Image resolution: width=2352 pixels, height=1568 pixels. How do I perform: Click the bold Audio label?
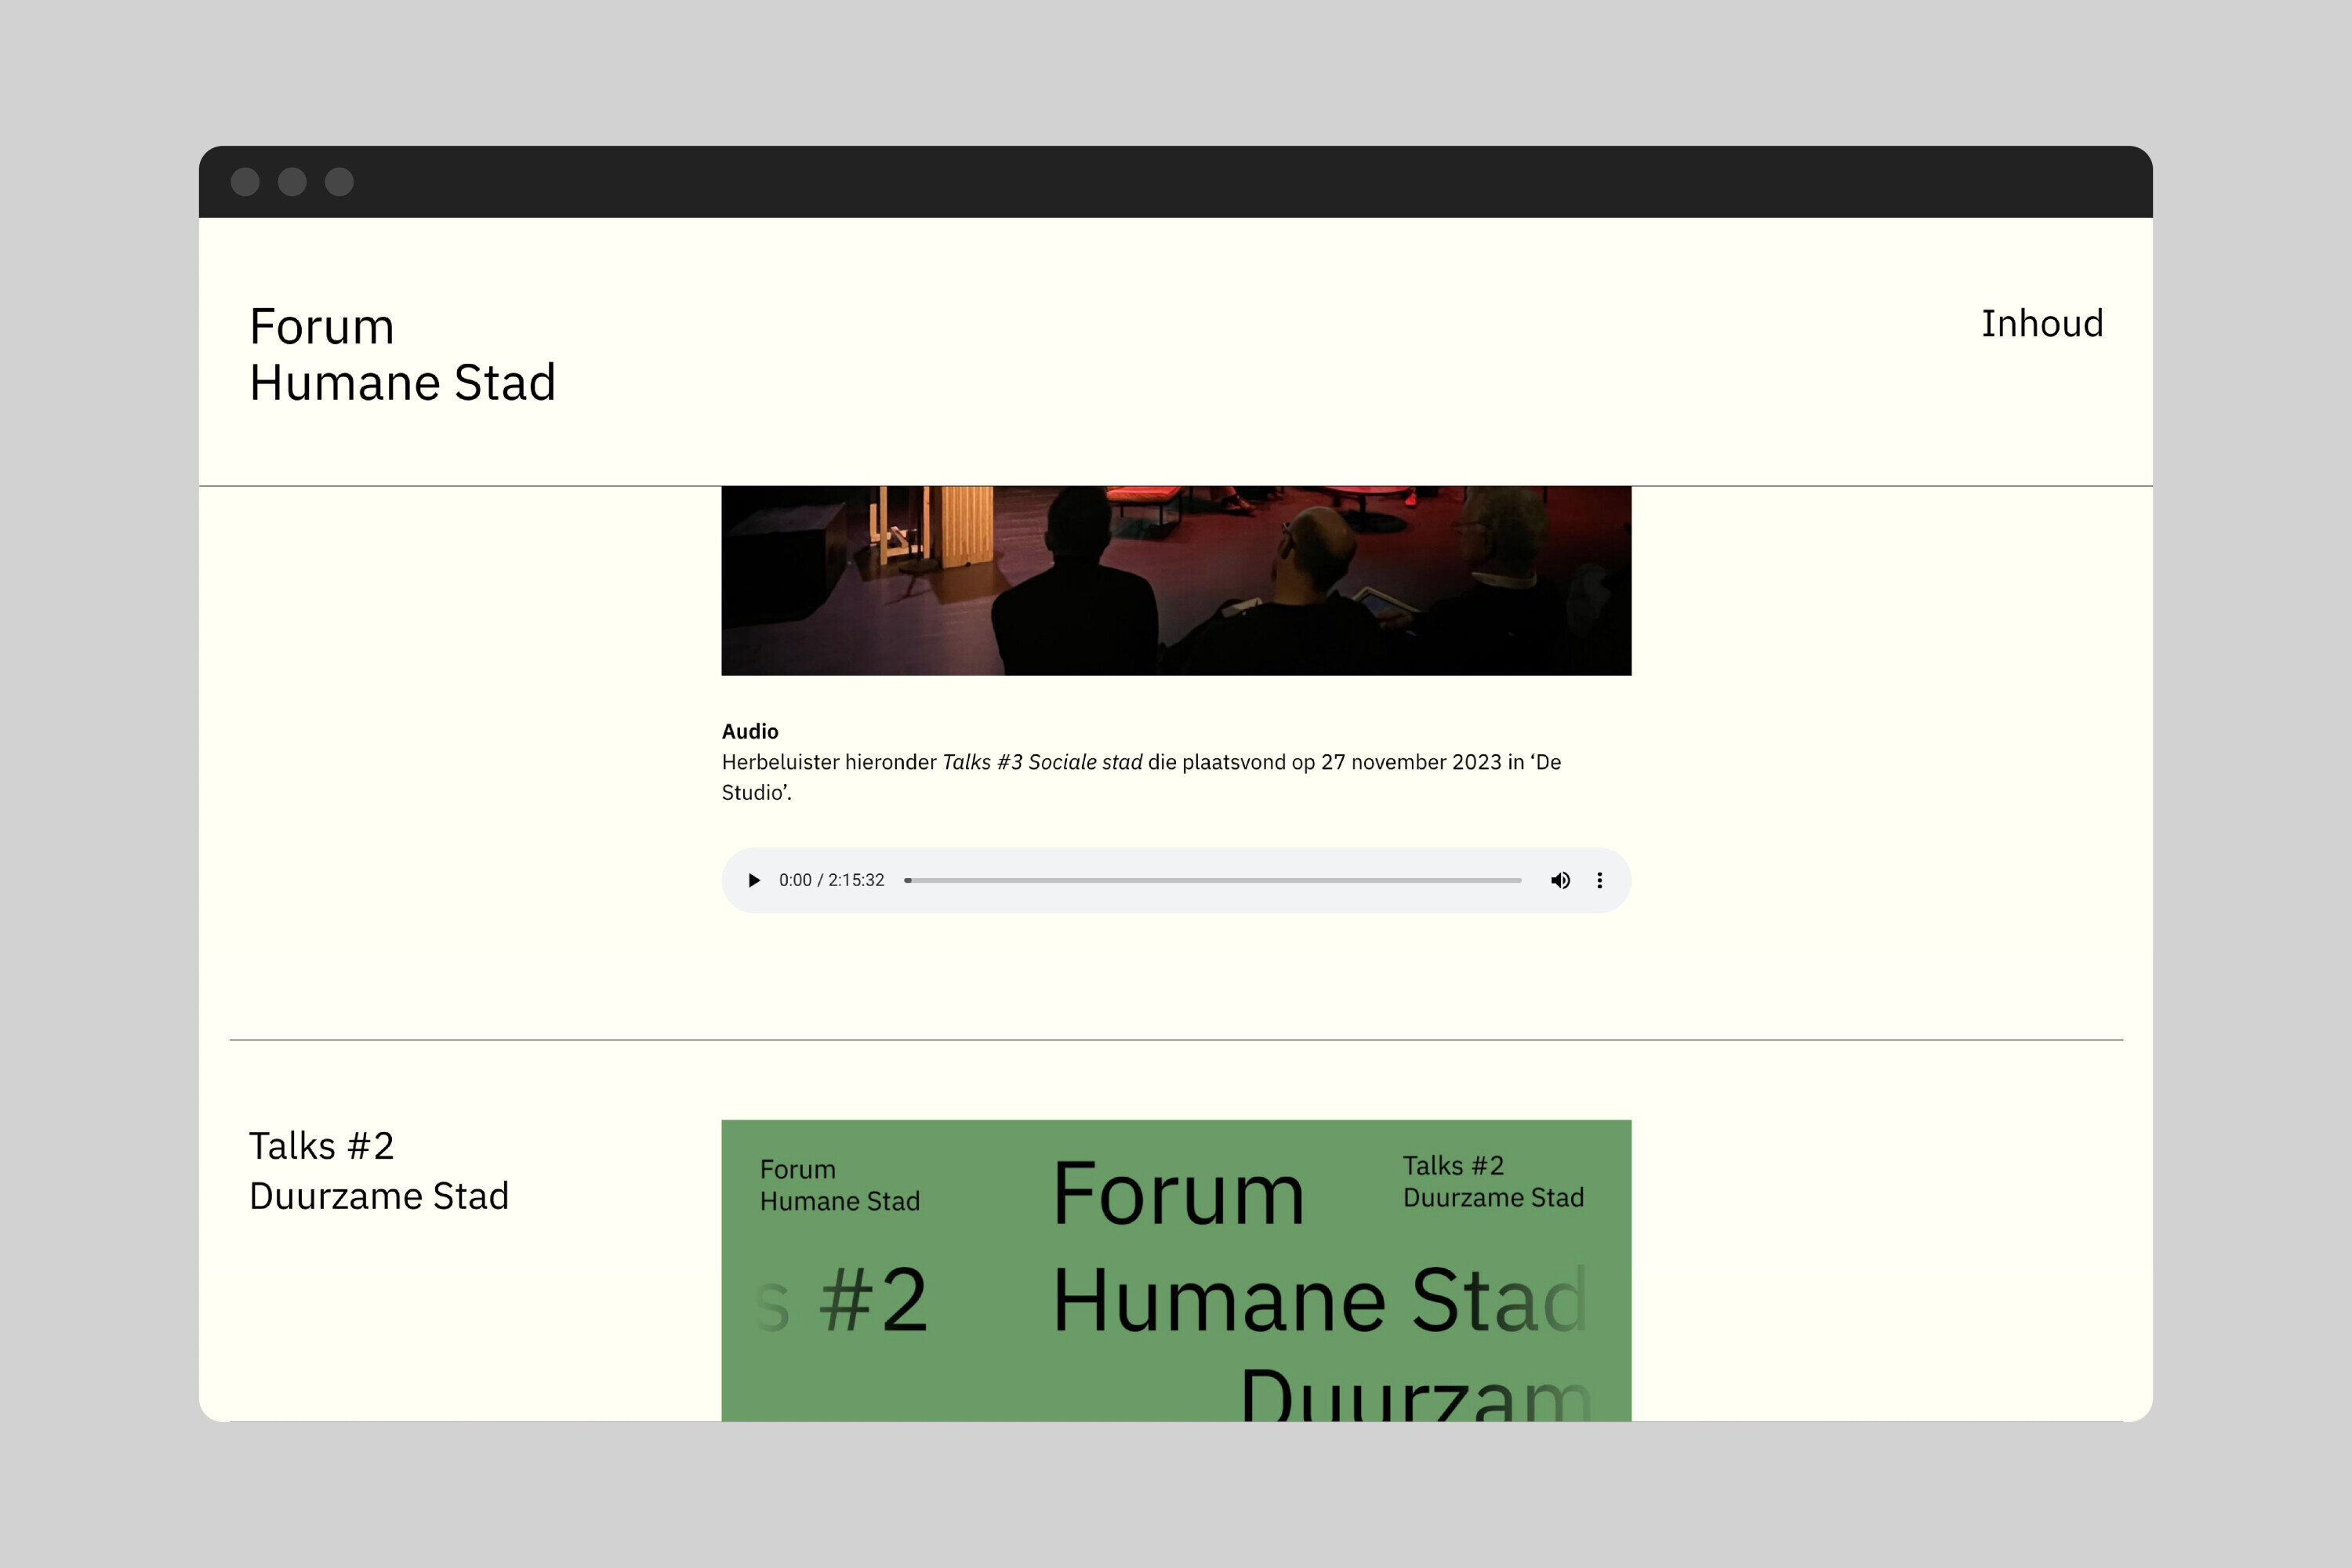click(x=750, y=731)
